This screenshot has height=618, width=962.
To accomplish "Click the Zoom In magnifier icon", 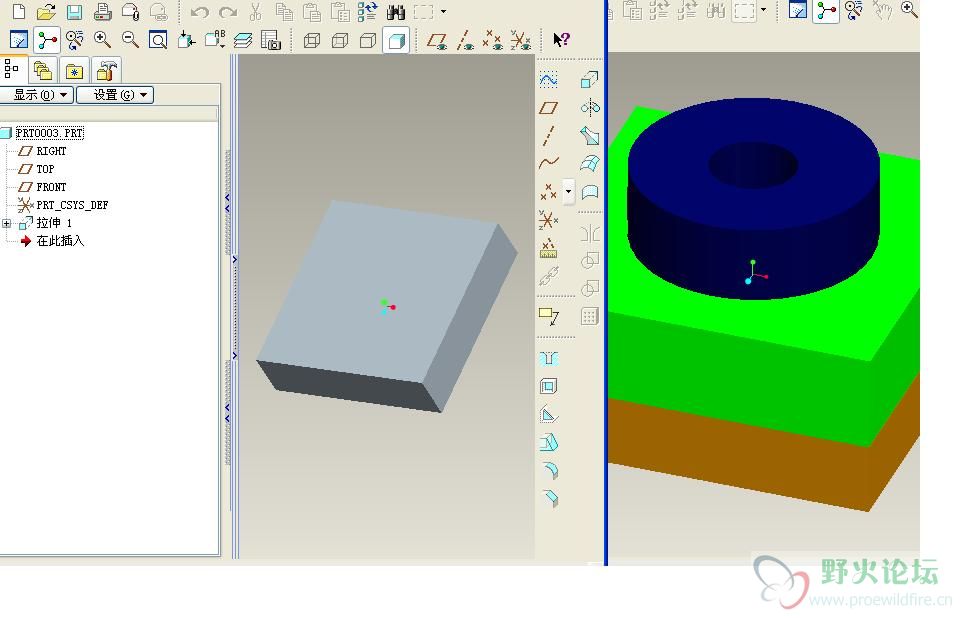I will click(x=102, y=40).
